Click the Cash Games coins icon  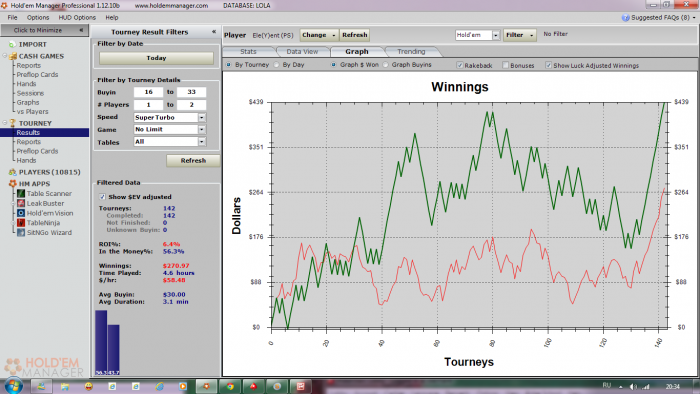12,56
